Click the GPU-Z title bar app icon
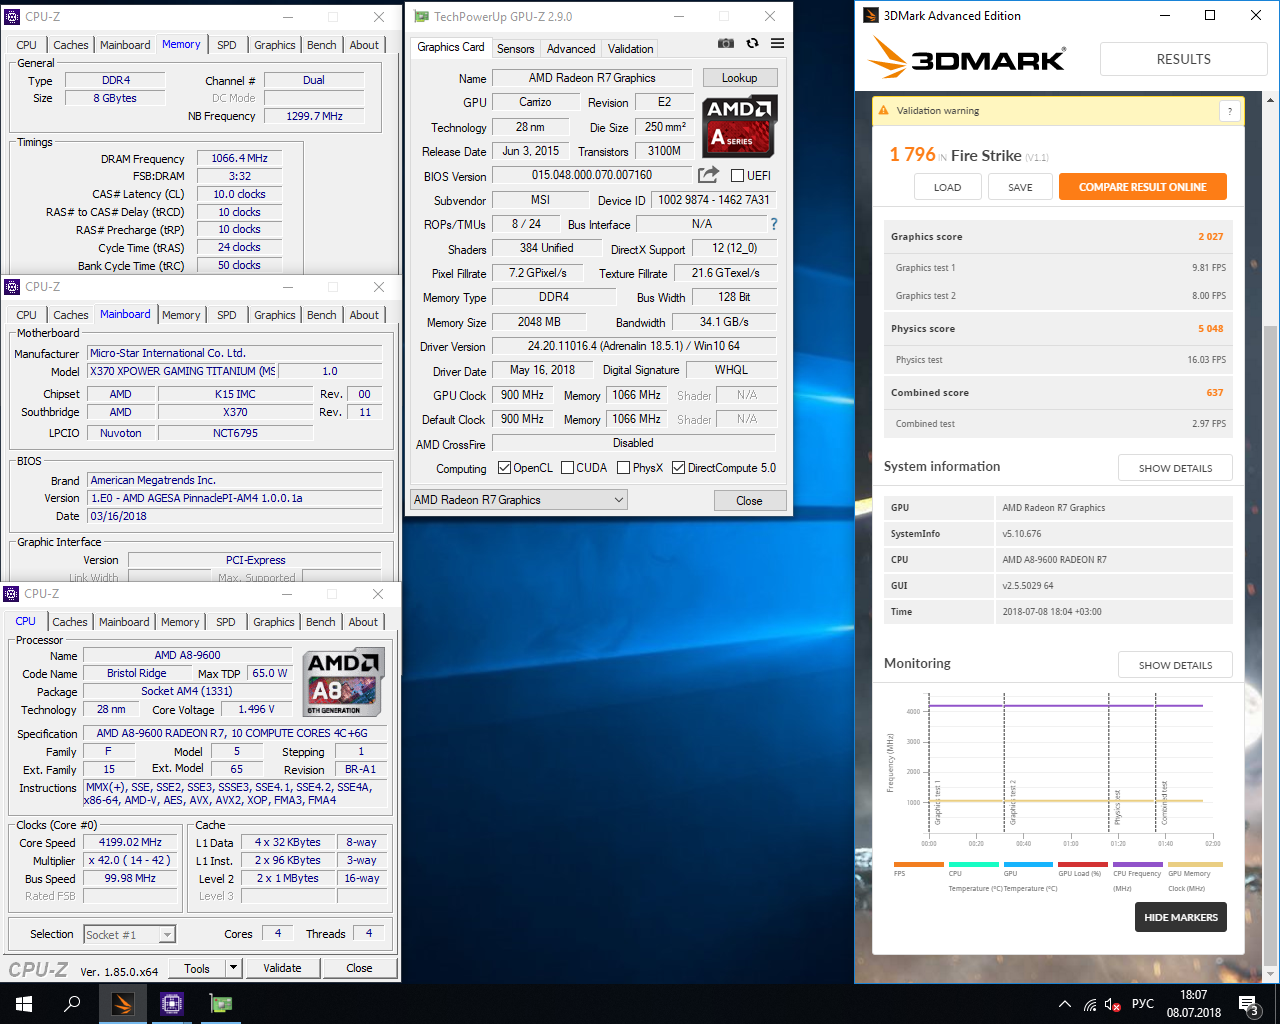 pyautogui.click(x=421, y=16)
